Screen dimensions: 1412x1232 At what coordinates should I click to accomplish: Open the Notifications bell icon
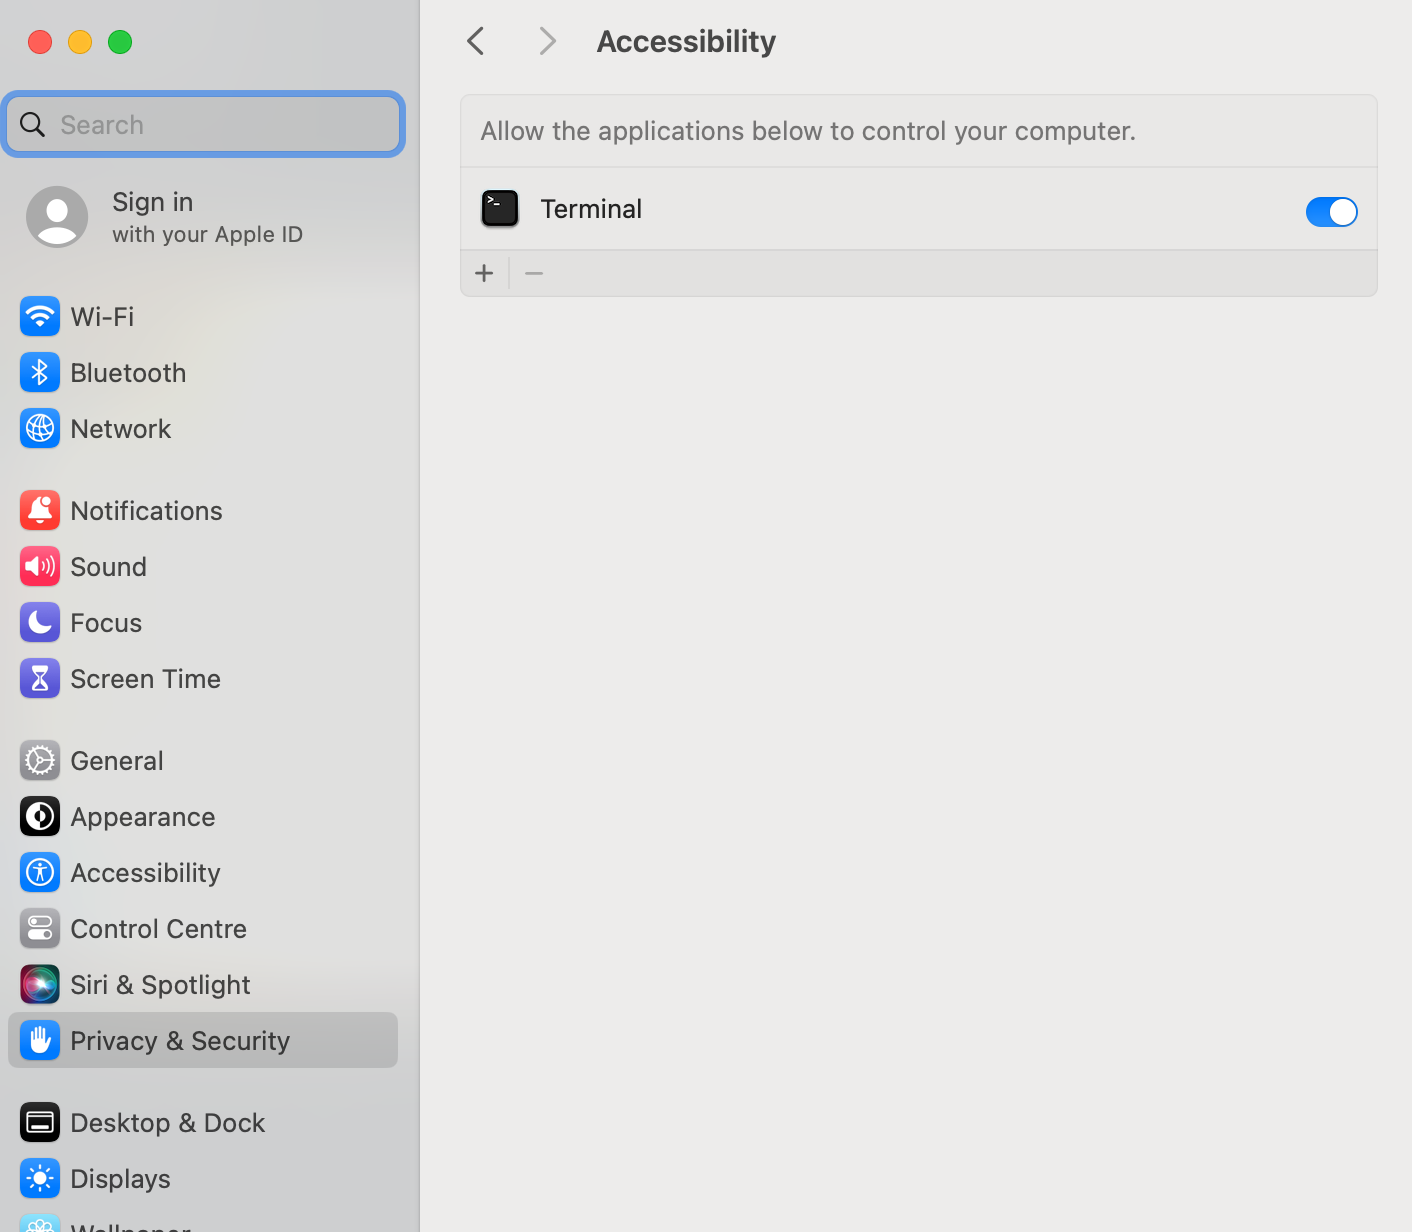pyautogui.click(x=40, y=511)
